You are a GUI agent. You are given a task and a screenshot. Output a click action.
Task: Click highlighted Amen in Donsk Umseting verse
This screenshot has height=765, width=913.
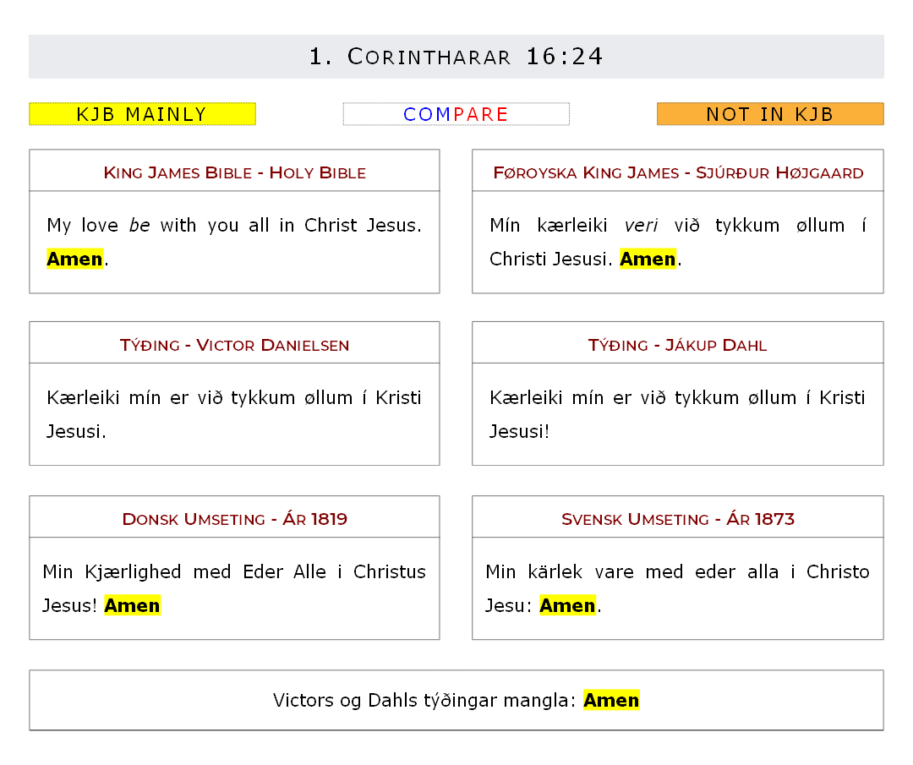(x=132, y=605)
